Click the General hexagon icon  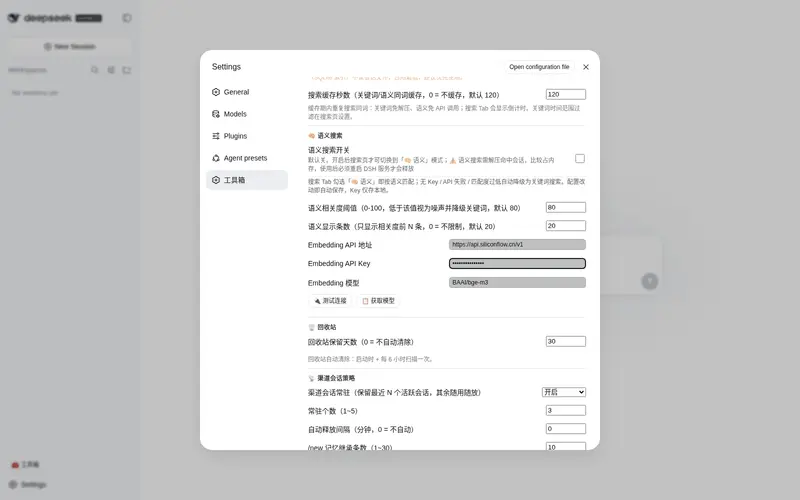pos(216,92)
